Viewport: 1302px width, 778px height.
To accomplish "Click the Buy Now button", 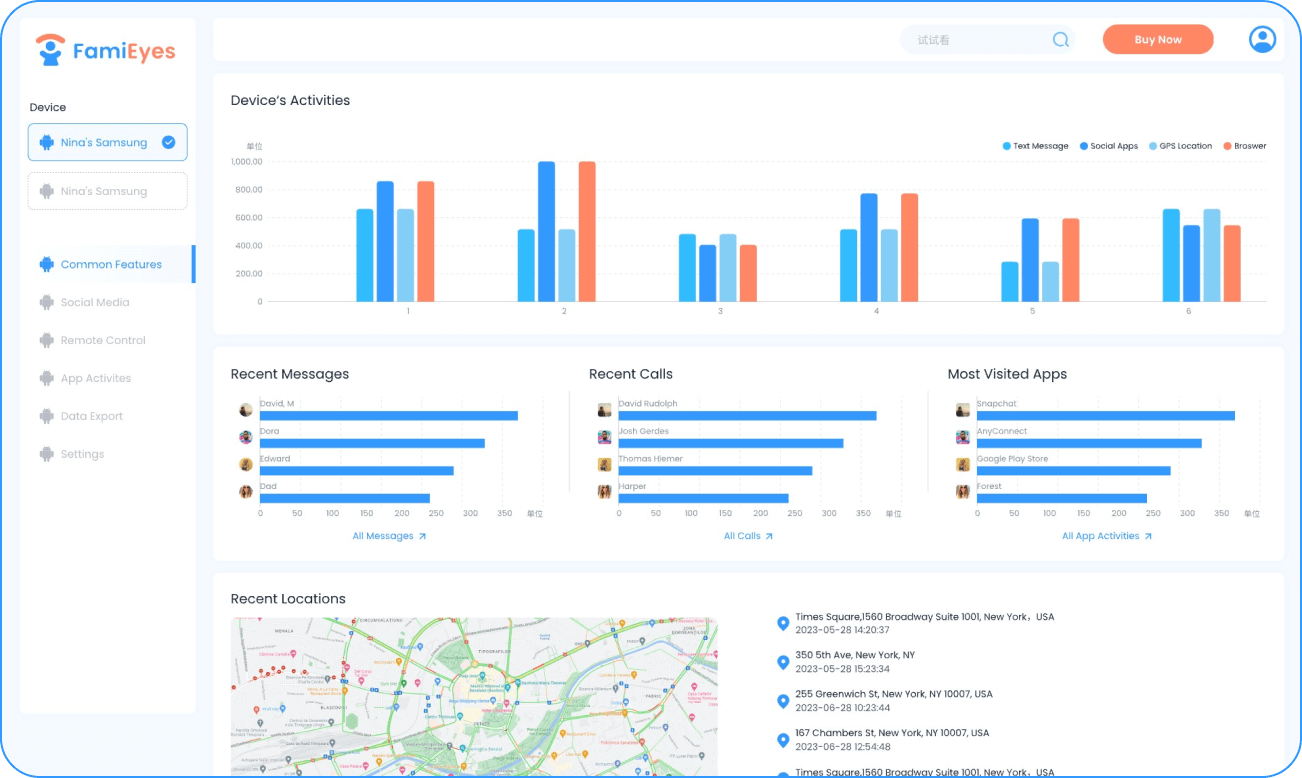I will point(1158,40).
